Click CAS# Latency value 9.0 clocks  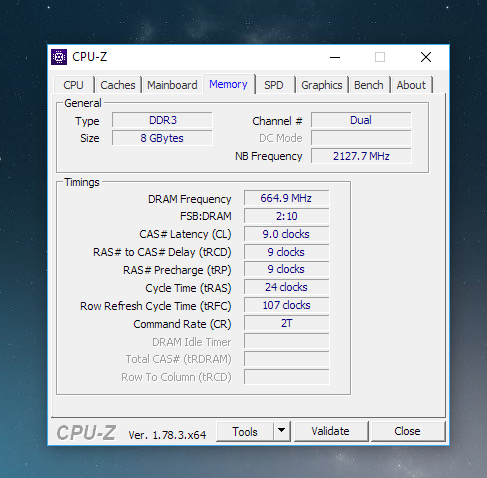(287, 234)
